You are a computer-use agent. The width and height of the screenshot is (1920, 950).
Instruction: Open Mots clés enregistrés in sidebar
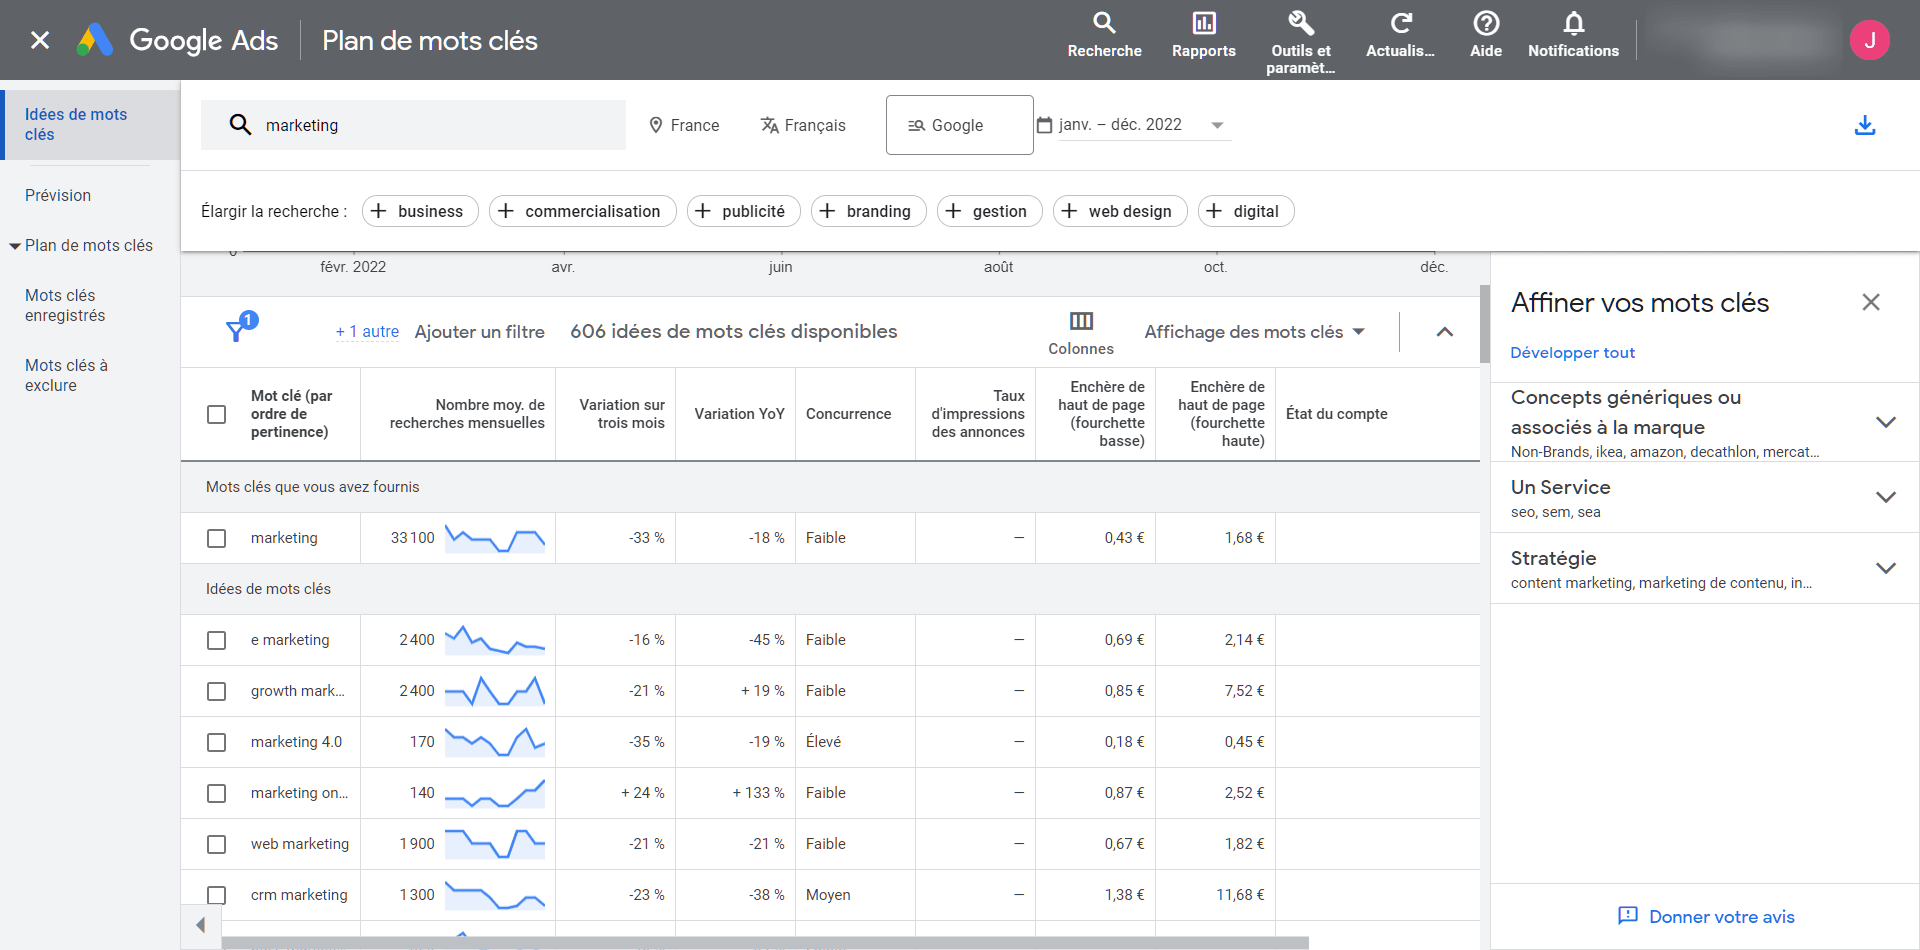coord(65,306)
